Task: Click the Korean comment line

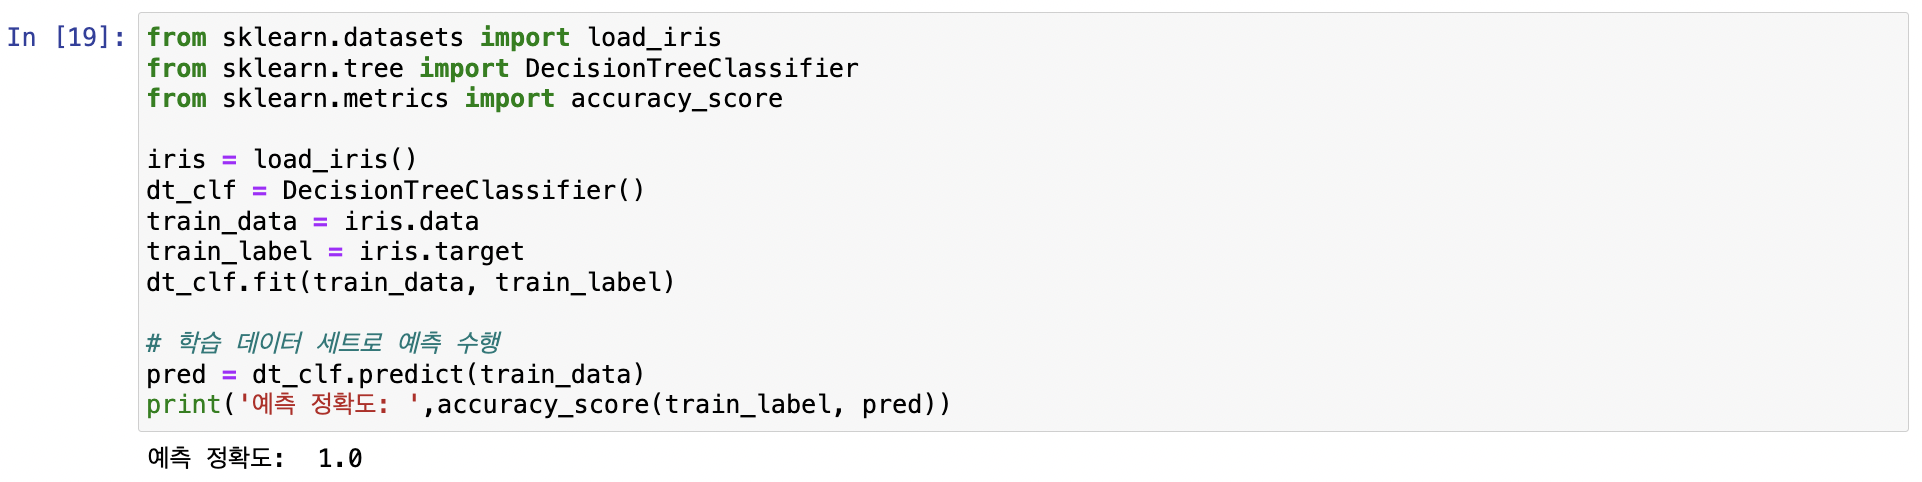Action: click(x=323, y=343)
